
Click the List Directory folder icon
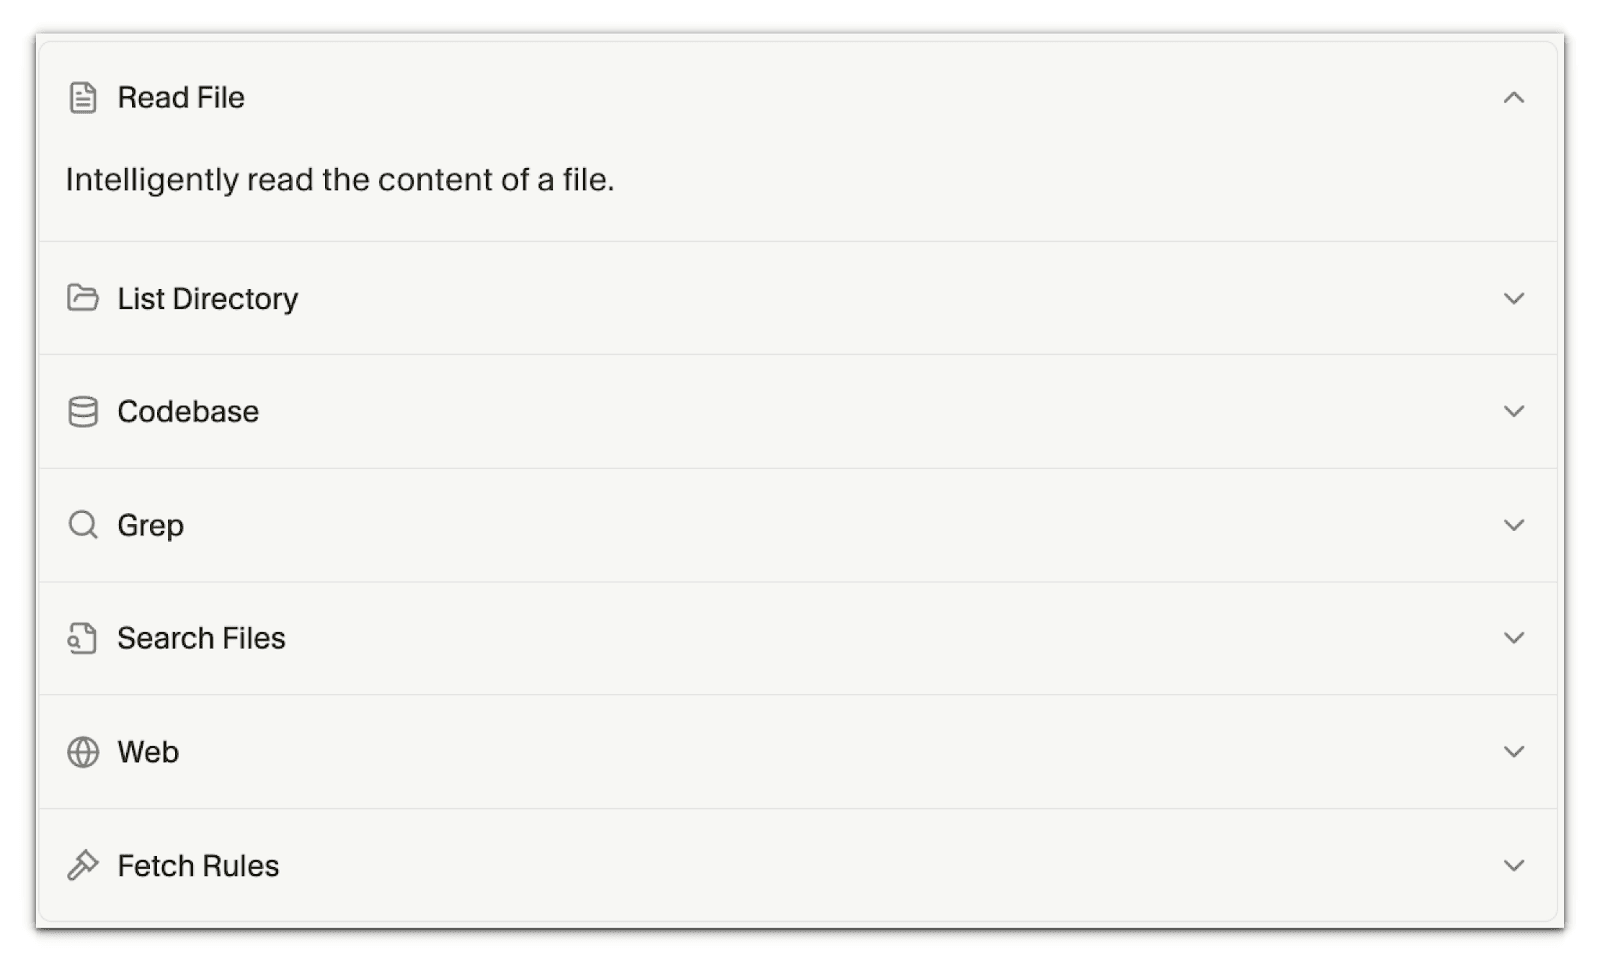83,298
